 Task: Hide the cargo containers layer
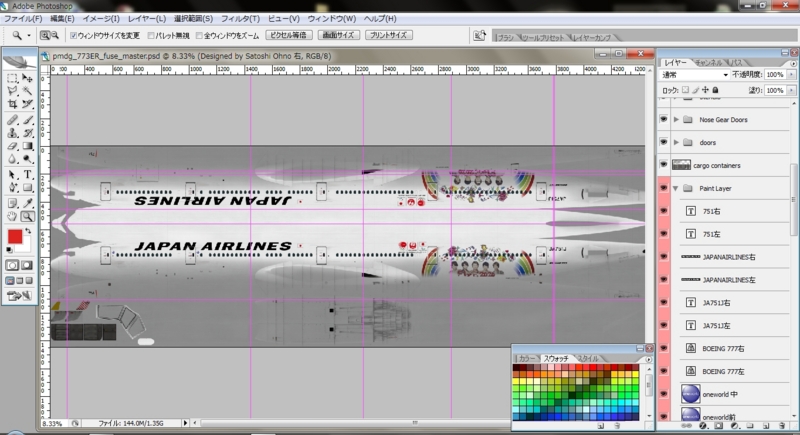(663, 165)
